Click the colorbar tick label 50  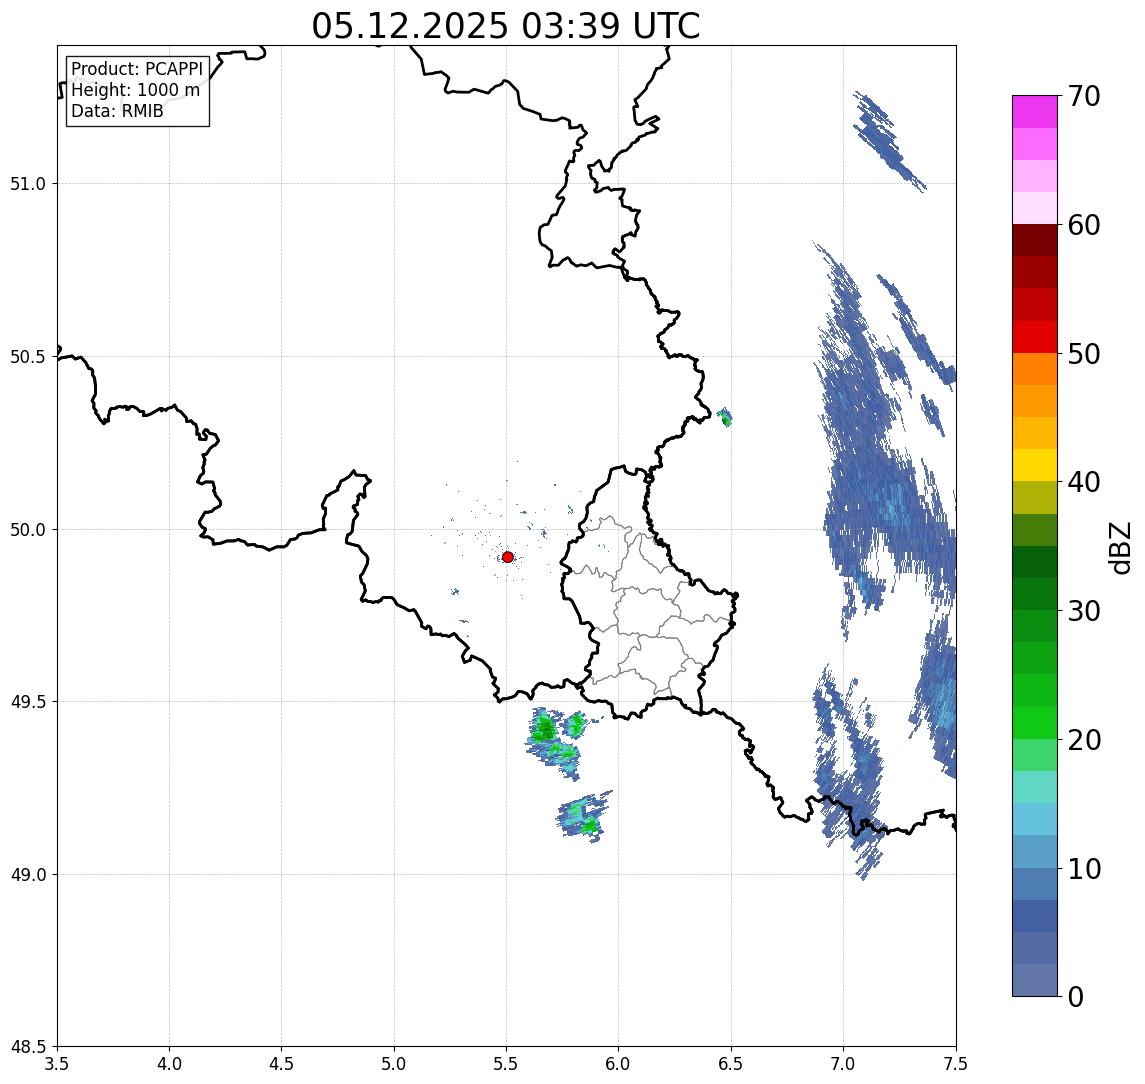tap(1084, 354)
